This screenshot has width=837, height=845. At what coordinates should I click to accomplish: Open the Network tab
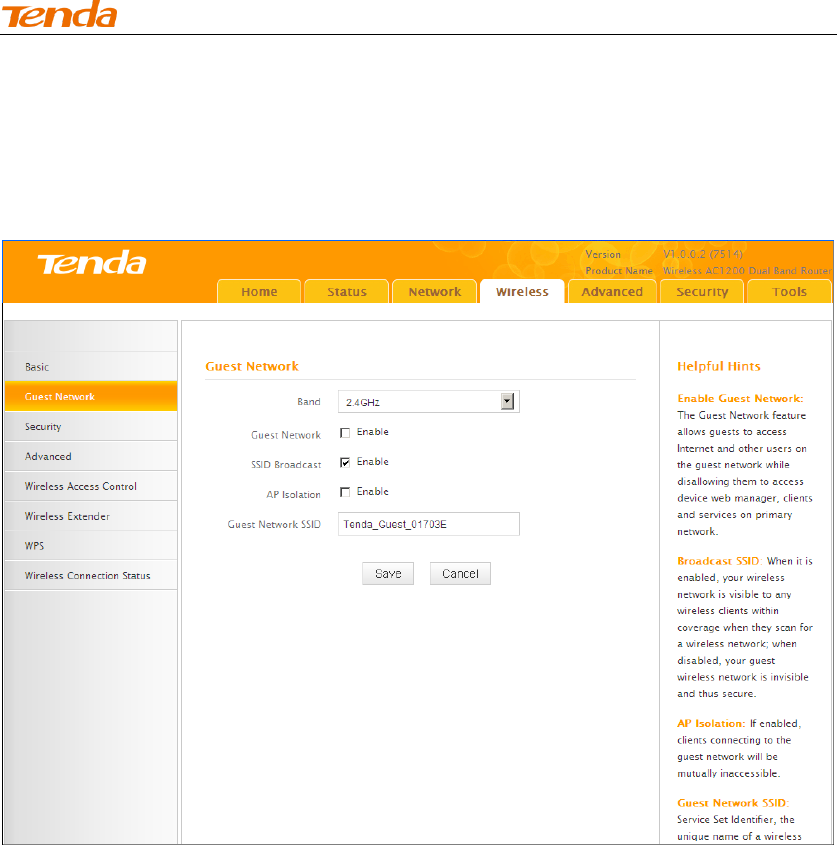coord(434,292)
